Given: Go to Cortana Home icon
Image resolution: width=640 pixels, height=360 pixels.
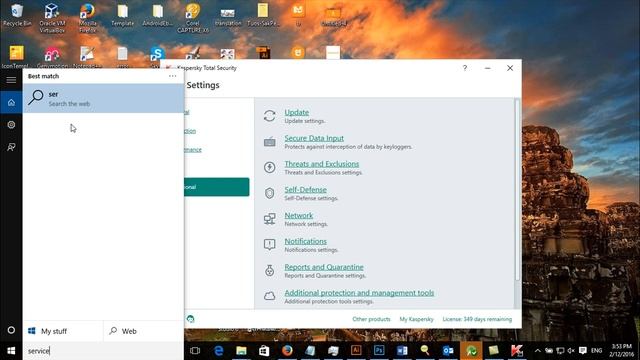Looking at the screenshot, I should [11, 102].
